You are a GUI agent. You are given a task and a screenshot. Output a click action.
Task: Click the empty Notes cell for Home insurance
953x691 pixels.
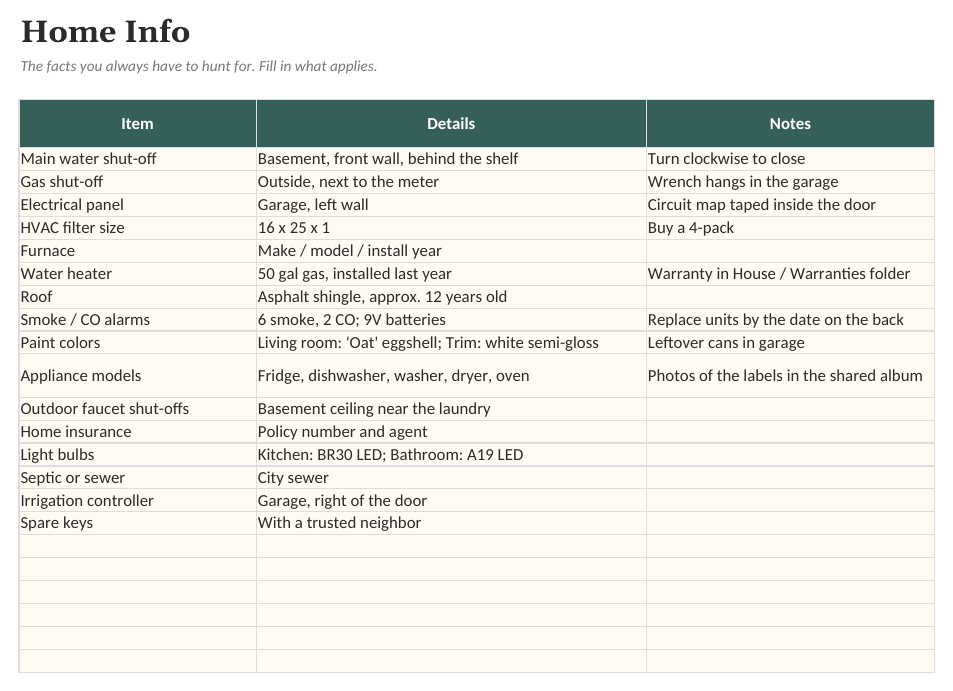(790, 433)
